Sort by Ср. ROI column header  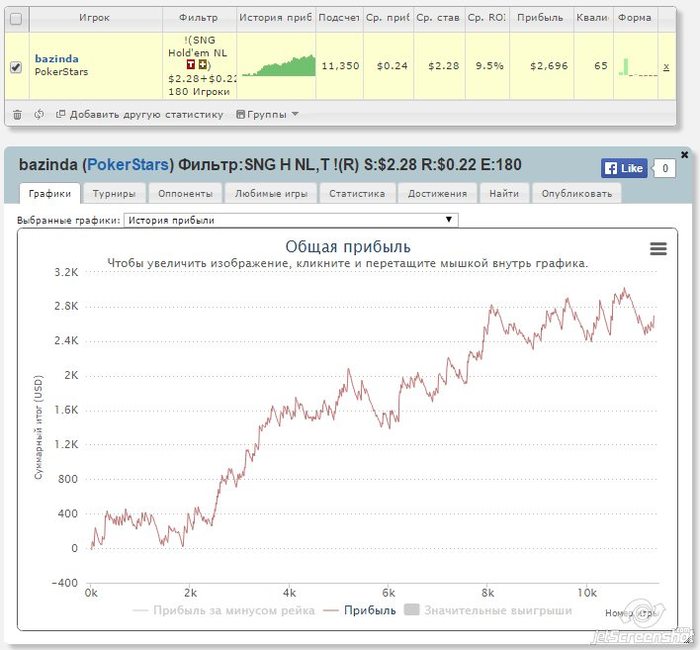[x=487, y=18]
